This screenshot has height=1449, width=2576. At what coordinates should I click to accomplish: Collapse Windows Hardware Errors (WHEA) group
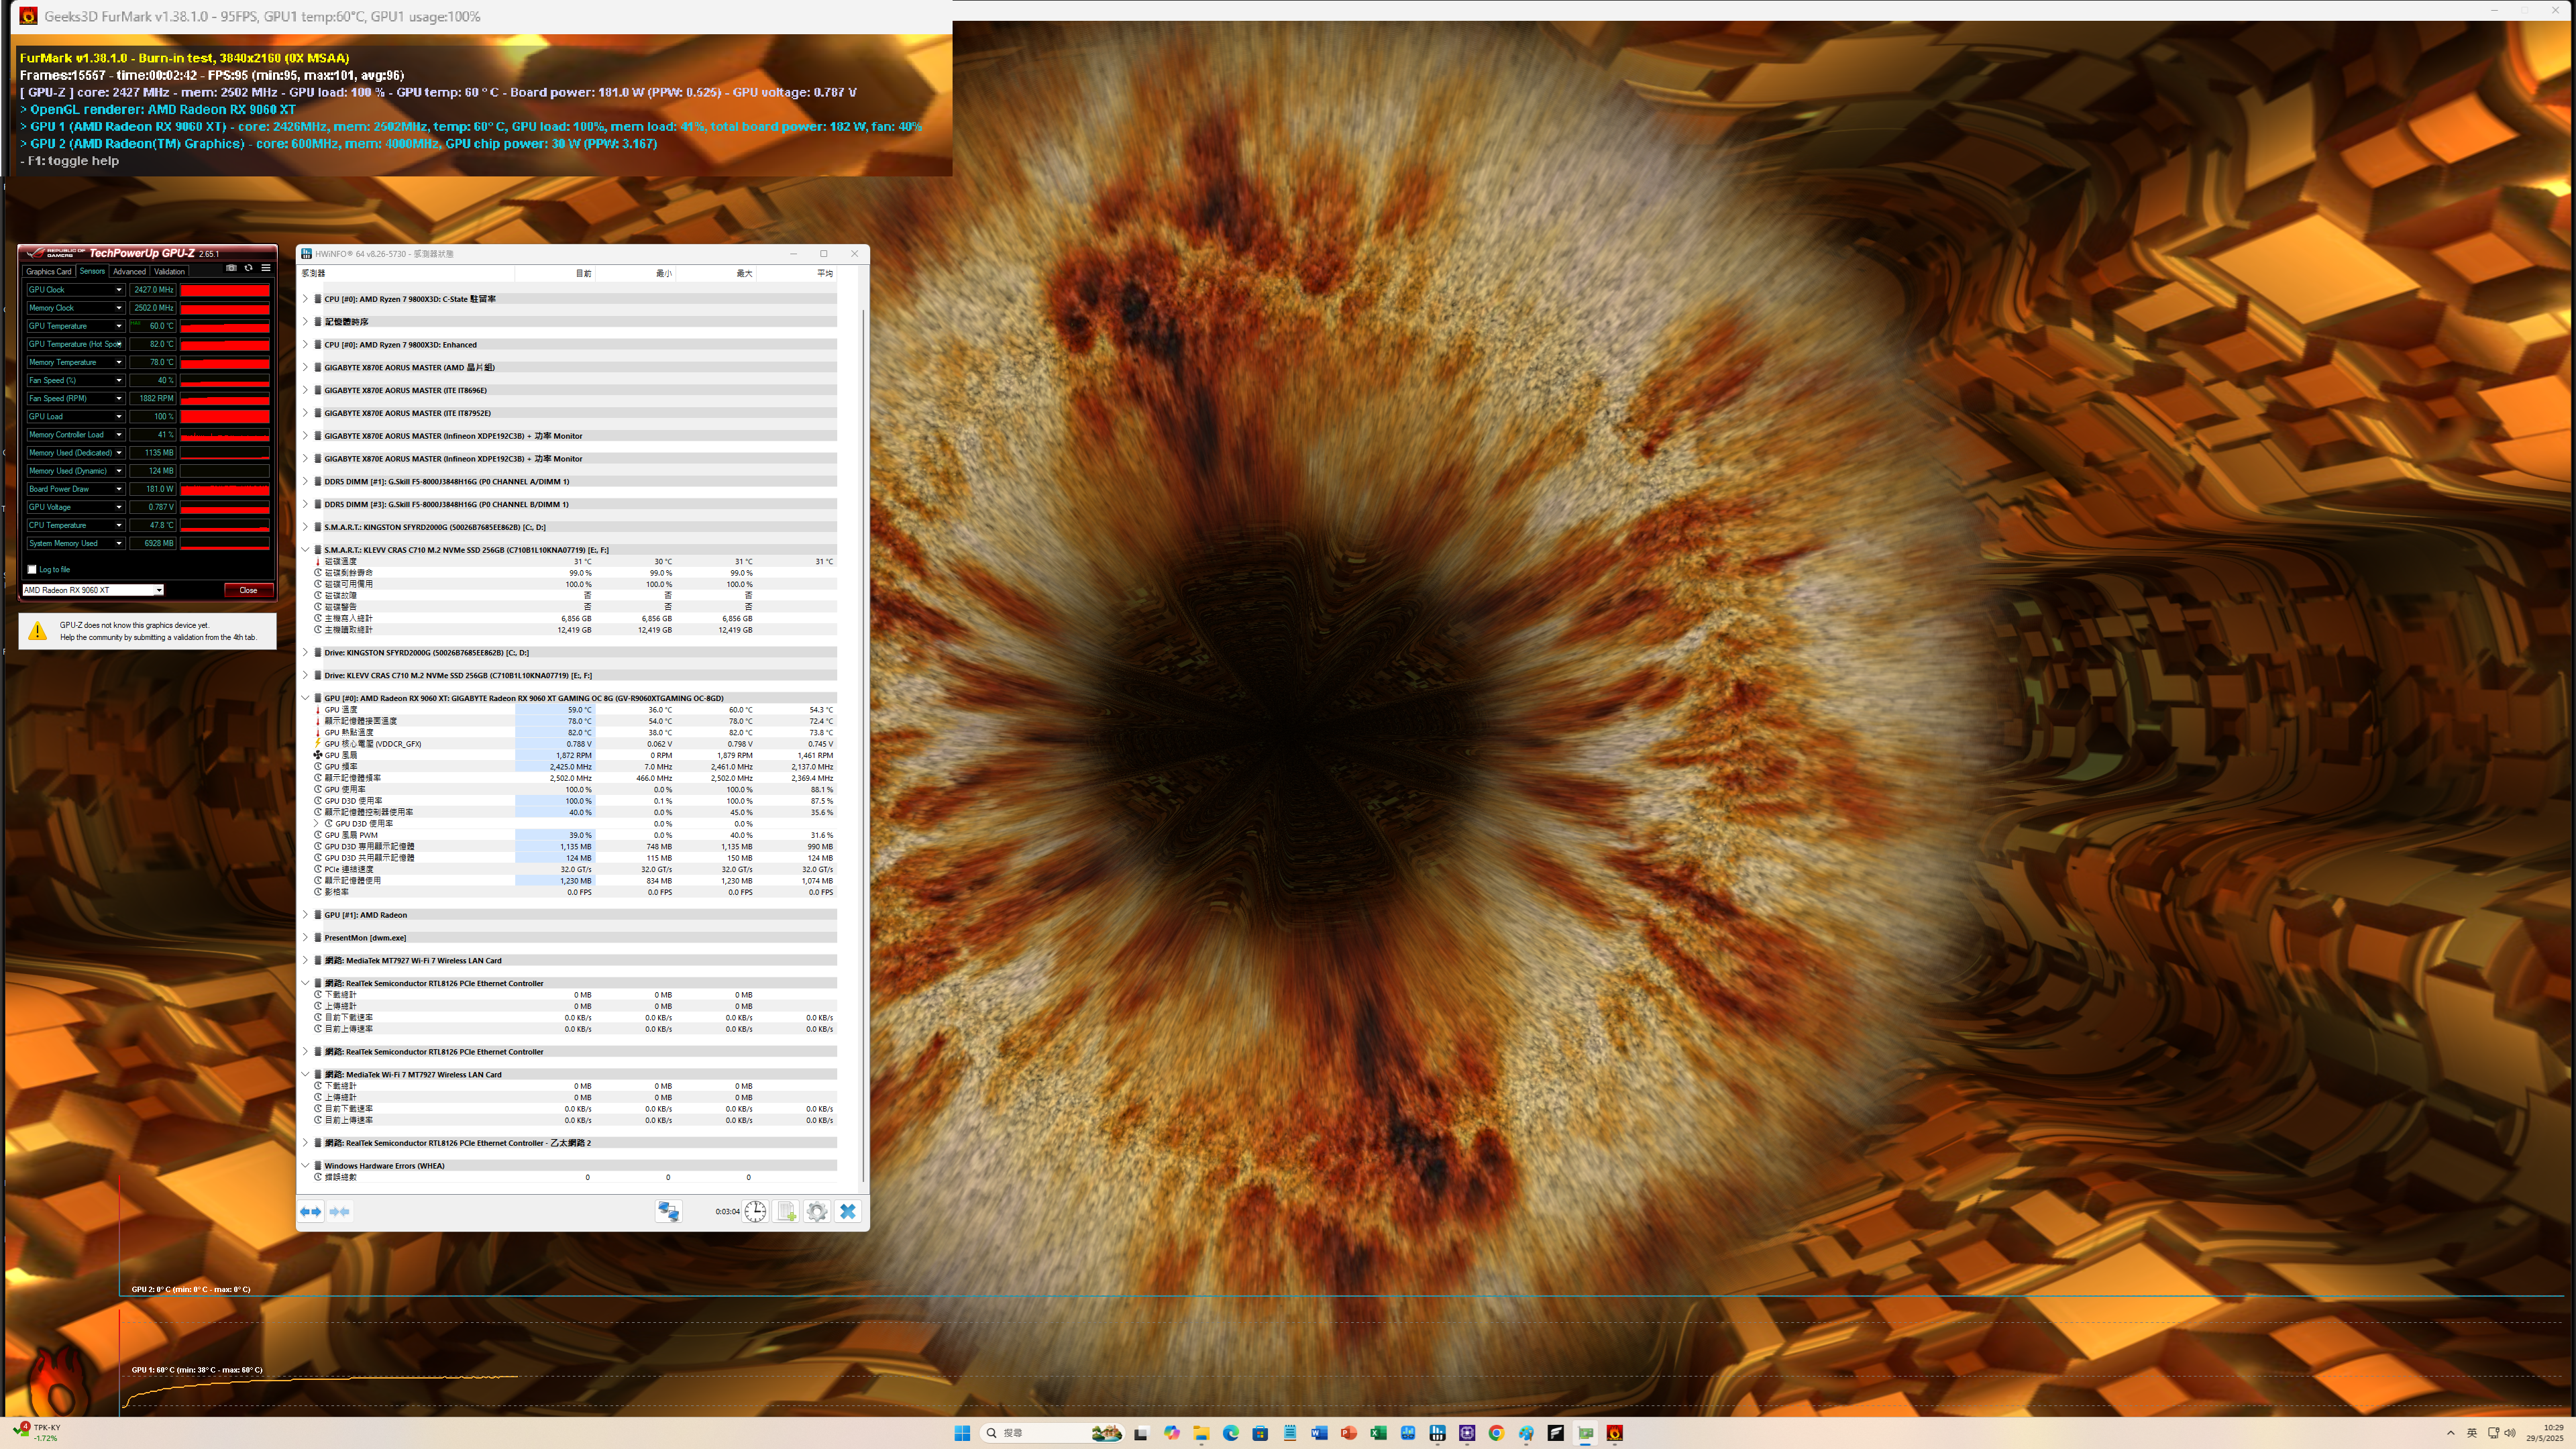(x=306, y=1165)
